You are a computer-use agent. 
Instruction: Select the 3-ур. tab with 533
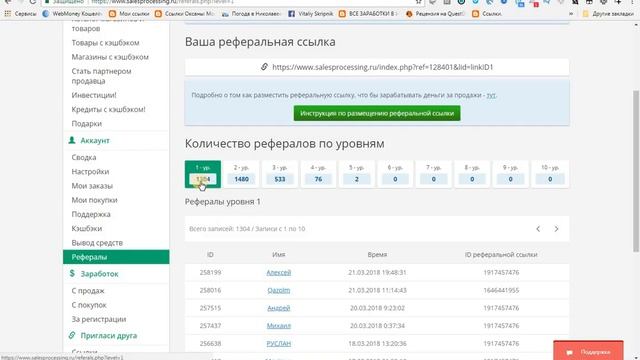point(280,174)
